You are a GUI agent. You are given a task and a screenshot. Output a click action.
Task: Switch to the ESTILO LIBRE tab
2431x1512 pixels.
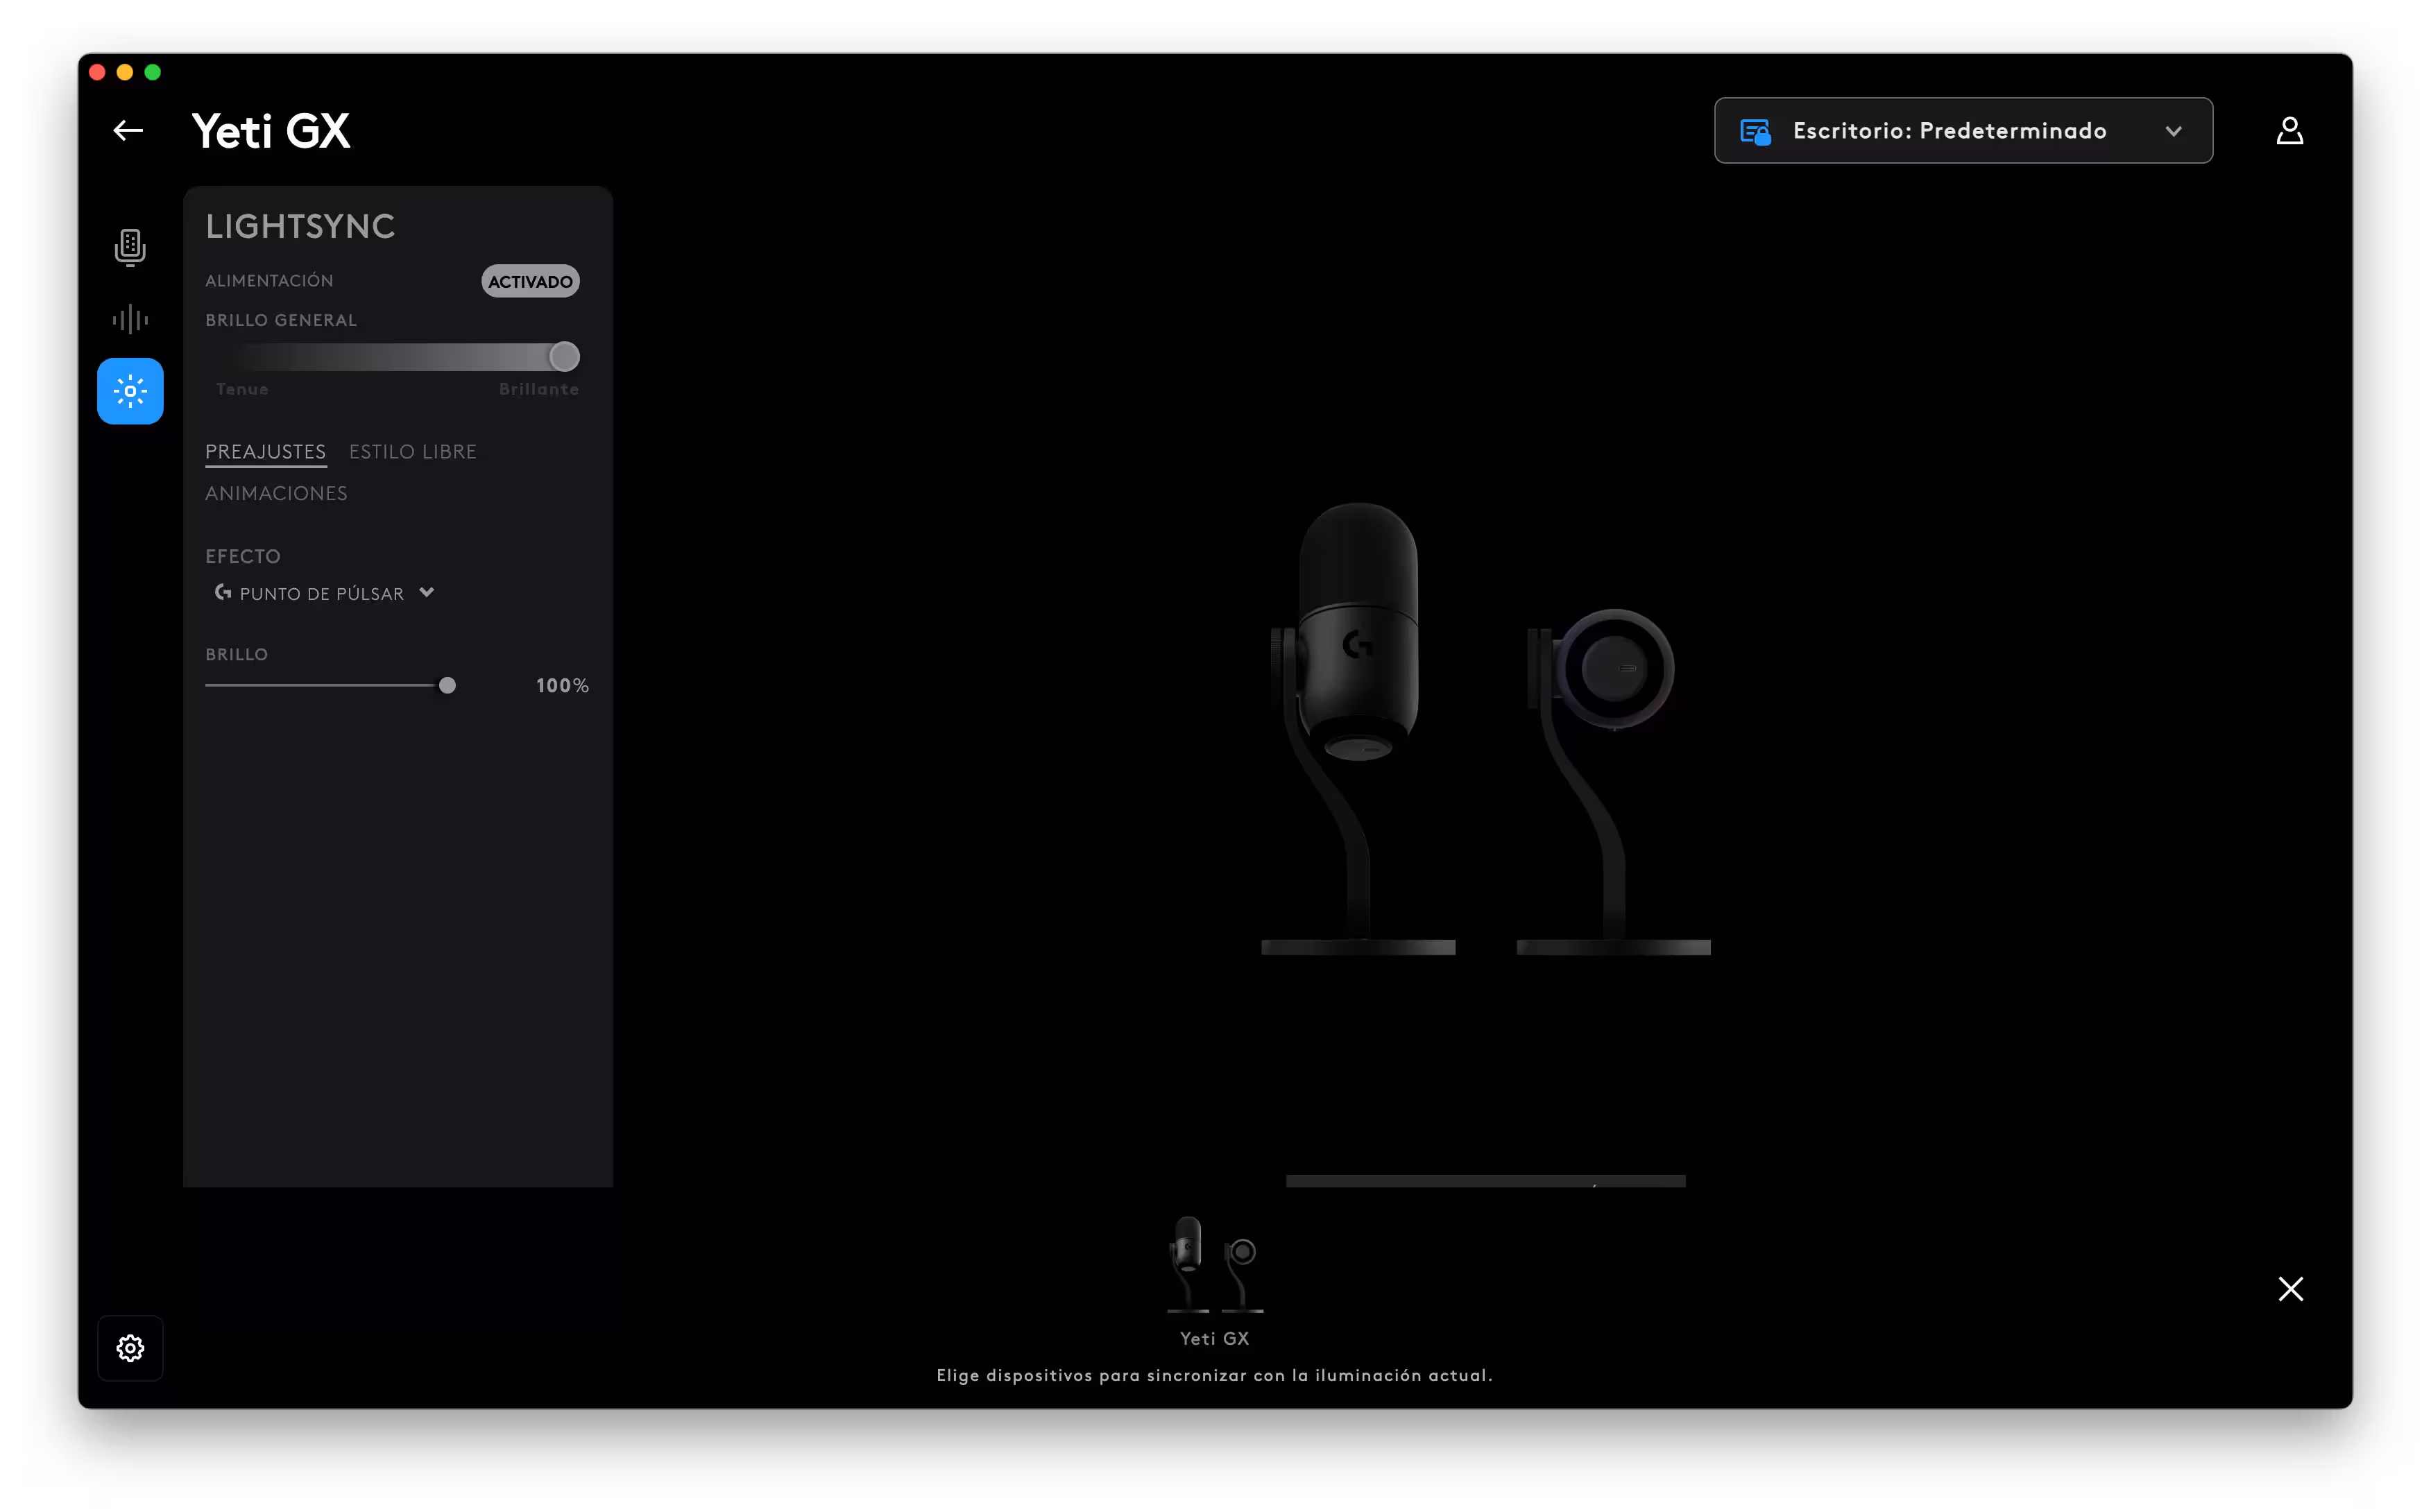pyautogui.click(x=413, y=452)
